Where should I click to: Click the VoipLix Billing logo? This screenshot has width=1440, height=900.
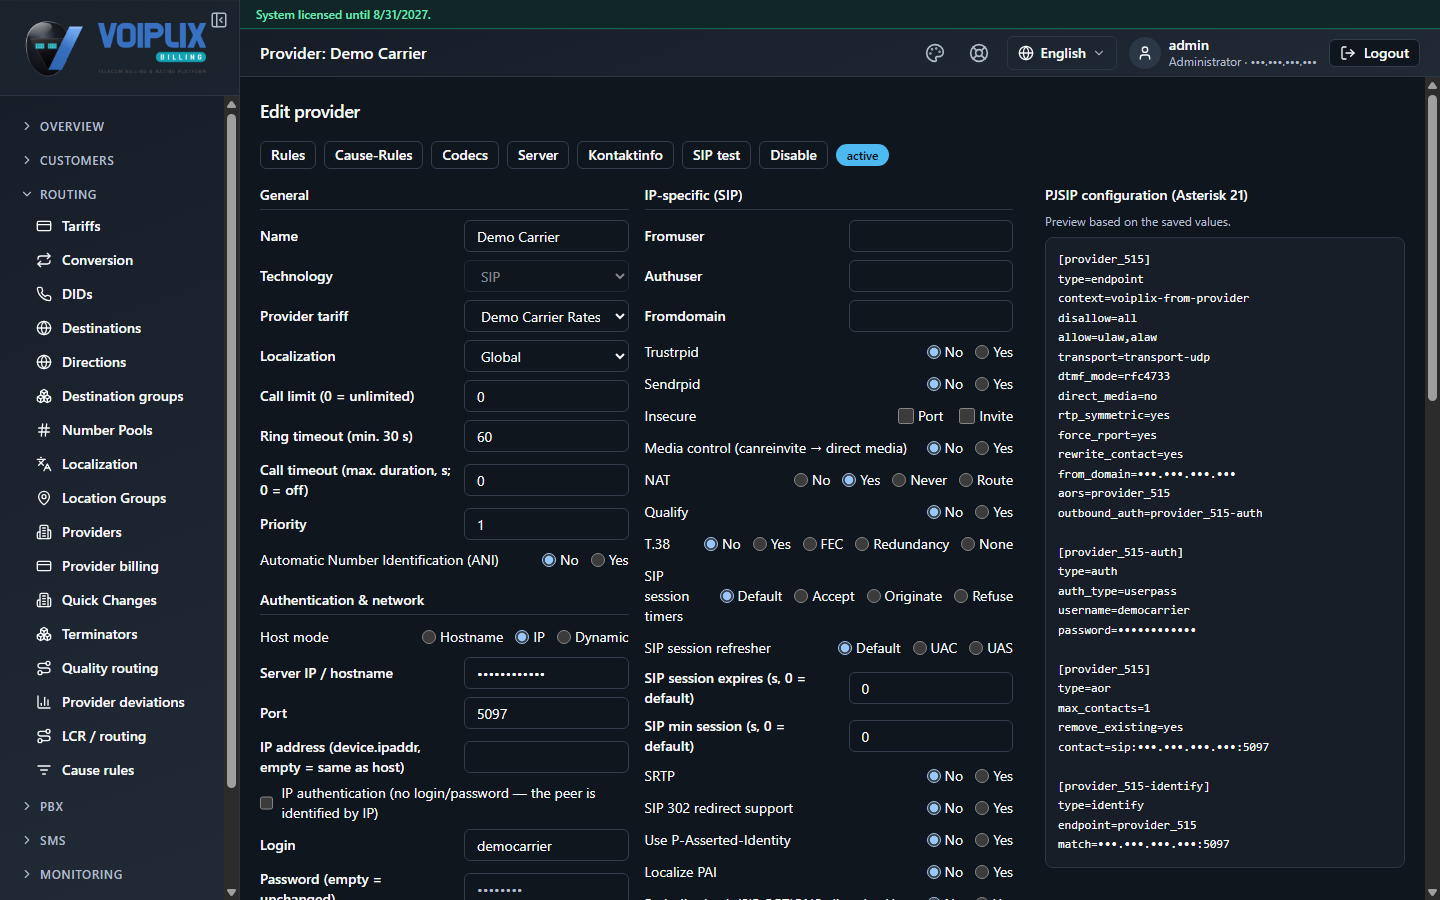click(117, 48)
